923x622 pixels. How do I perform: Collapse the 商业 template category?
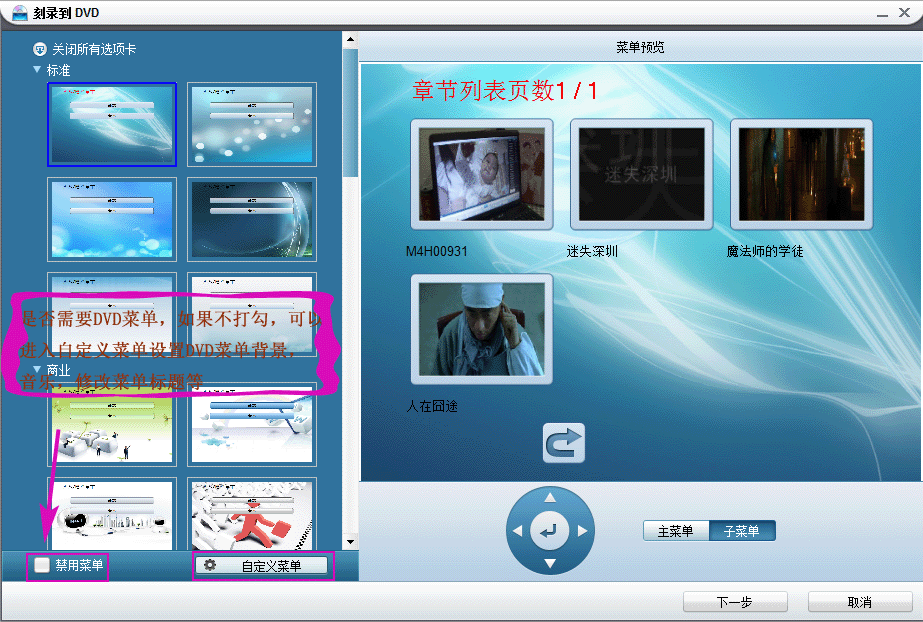click(x=37, y=369)
